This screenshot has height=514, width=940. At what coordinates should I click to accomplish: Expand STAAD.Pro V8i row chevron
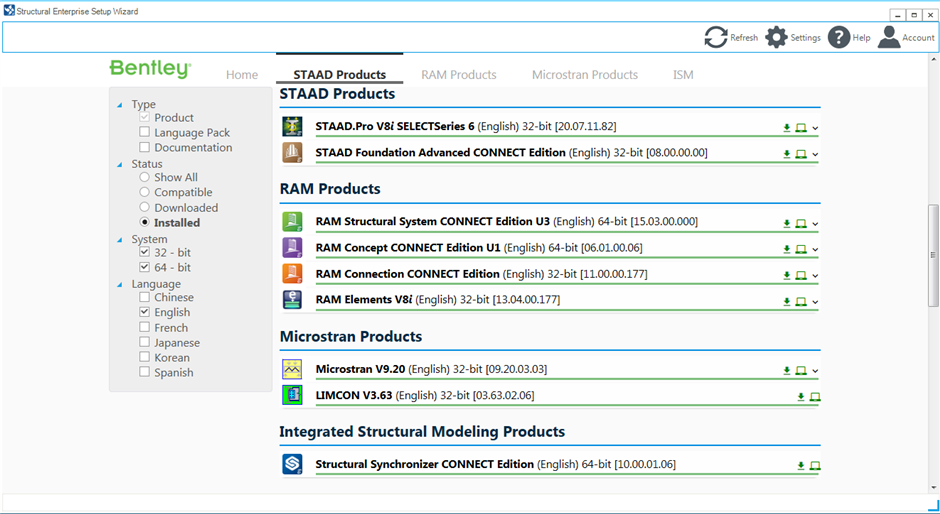pos(815,128)
